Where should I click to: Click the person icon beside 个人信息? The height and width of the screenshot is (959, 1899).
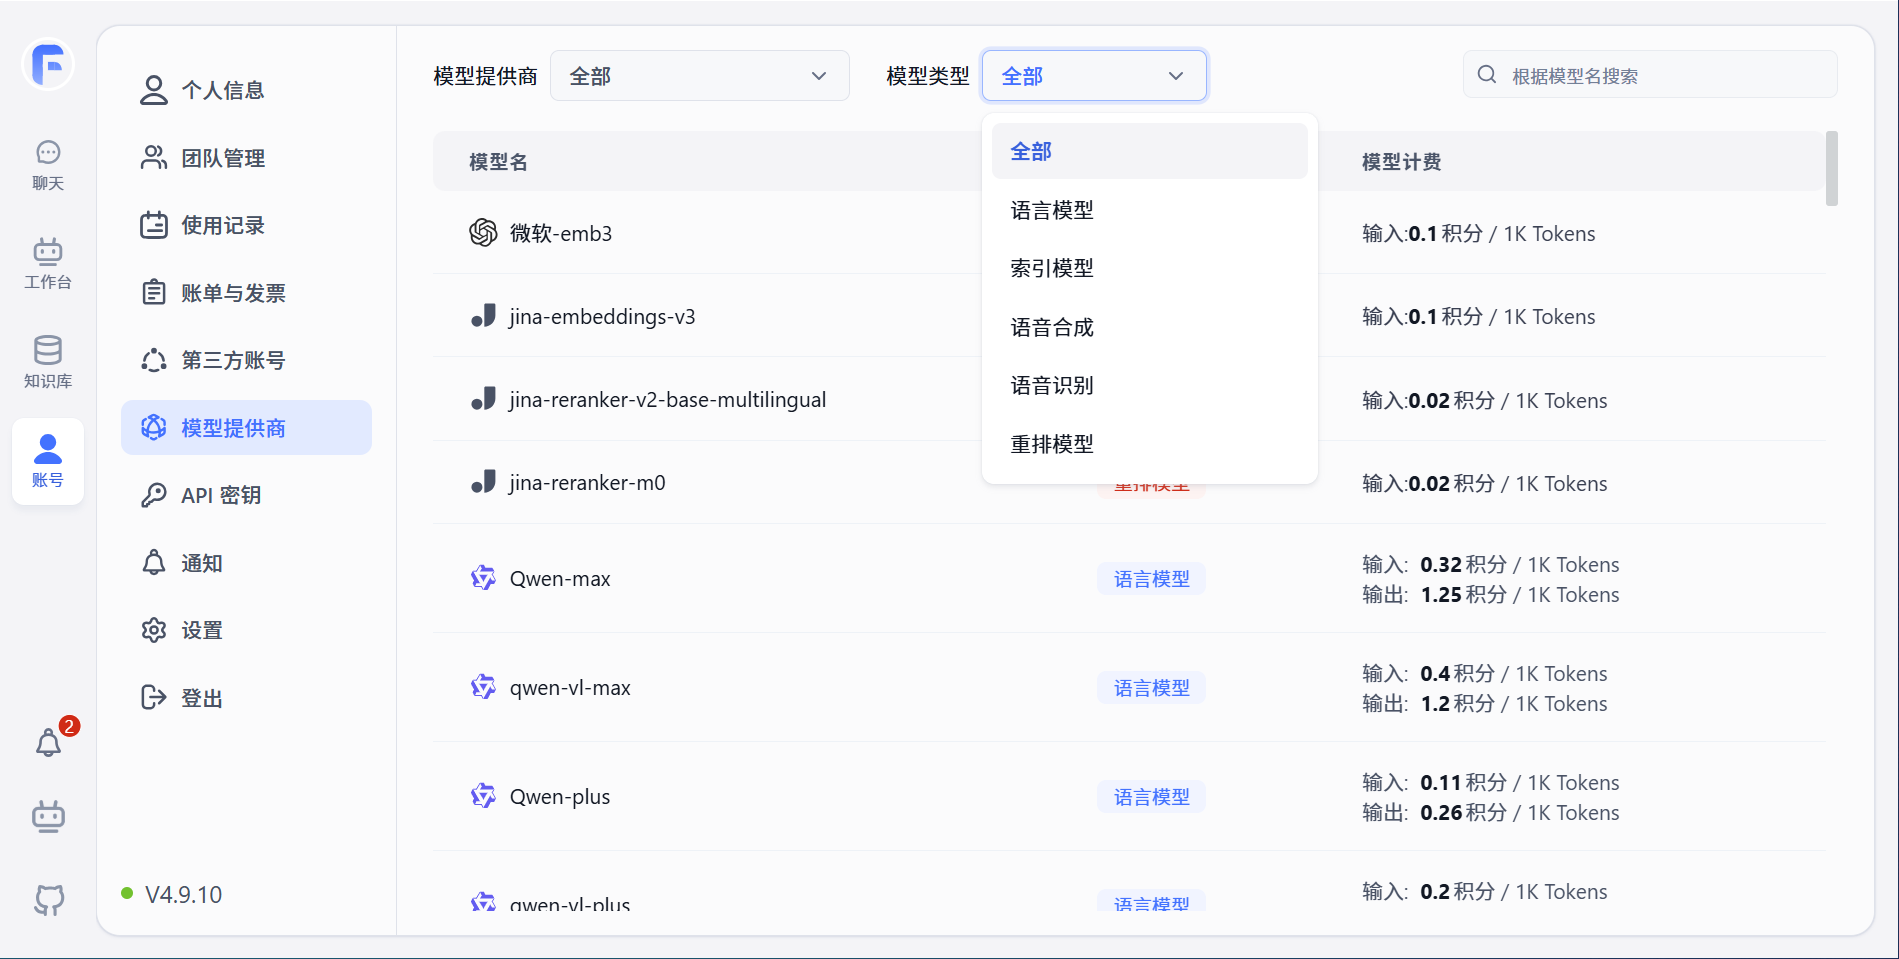point(153,90)
